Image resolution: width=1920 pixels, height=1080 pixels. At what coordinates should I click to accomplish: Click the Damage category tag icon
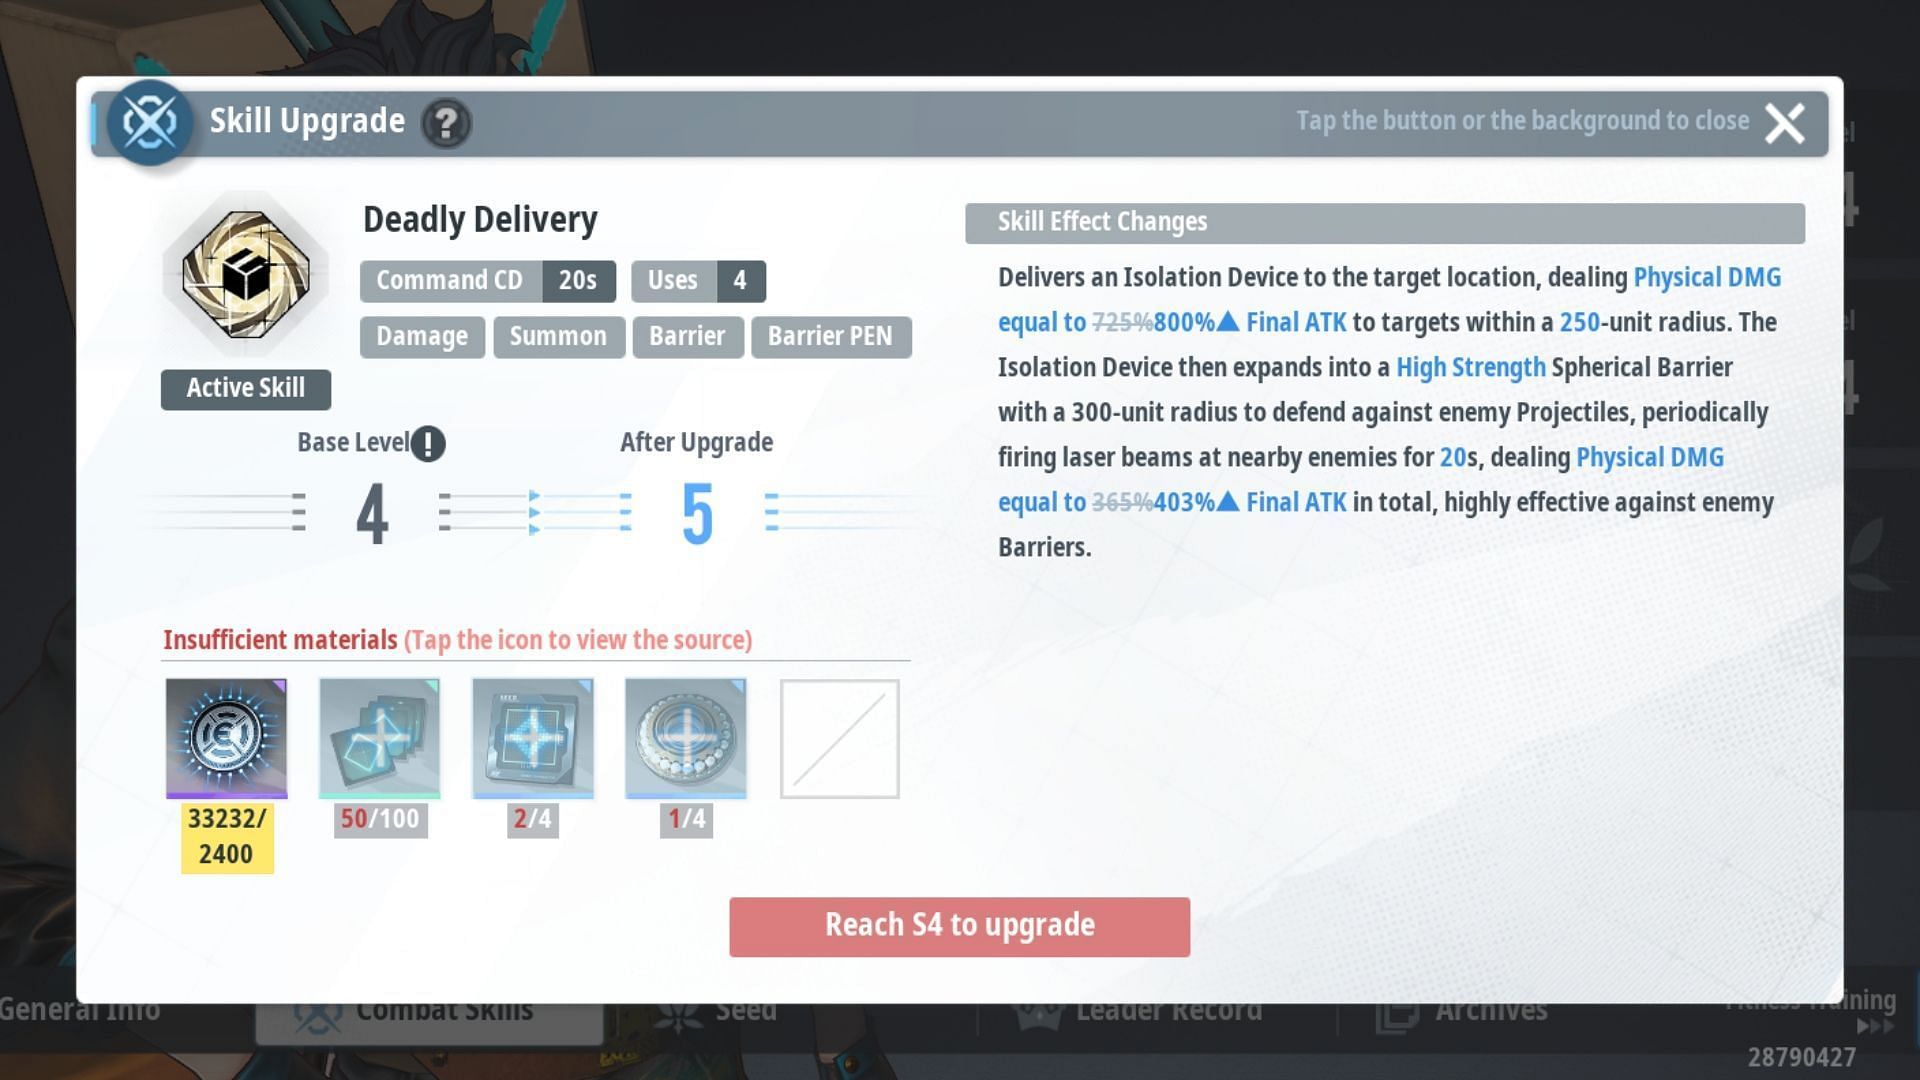coord(421,335)
